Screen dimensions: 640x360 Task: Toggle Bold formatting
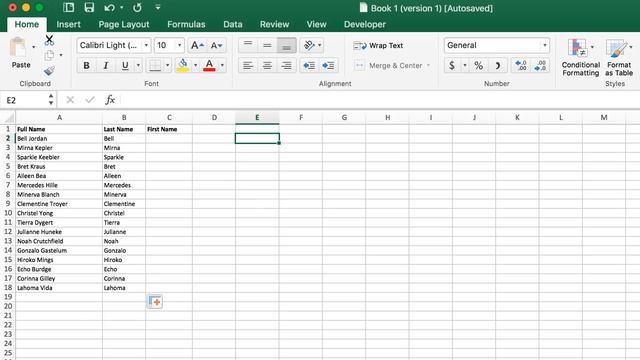point(87,65)
